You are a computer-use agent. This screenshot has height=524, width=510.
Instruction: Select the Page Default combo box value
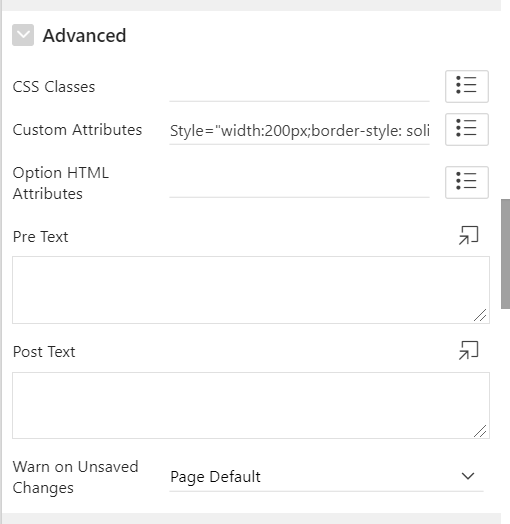click(326, 477)
